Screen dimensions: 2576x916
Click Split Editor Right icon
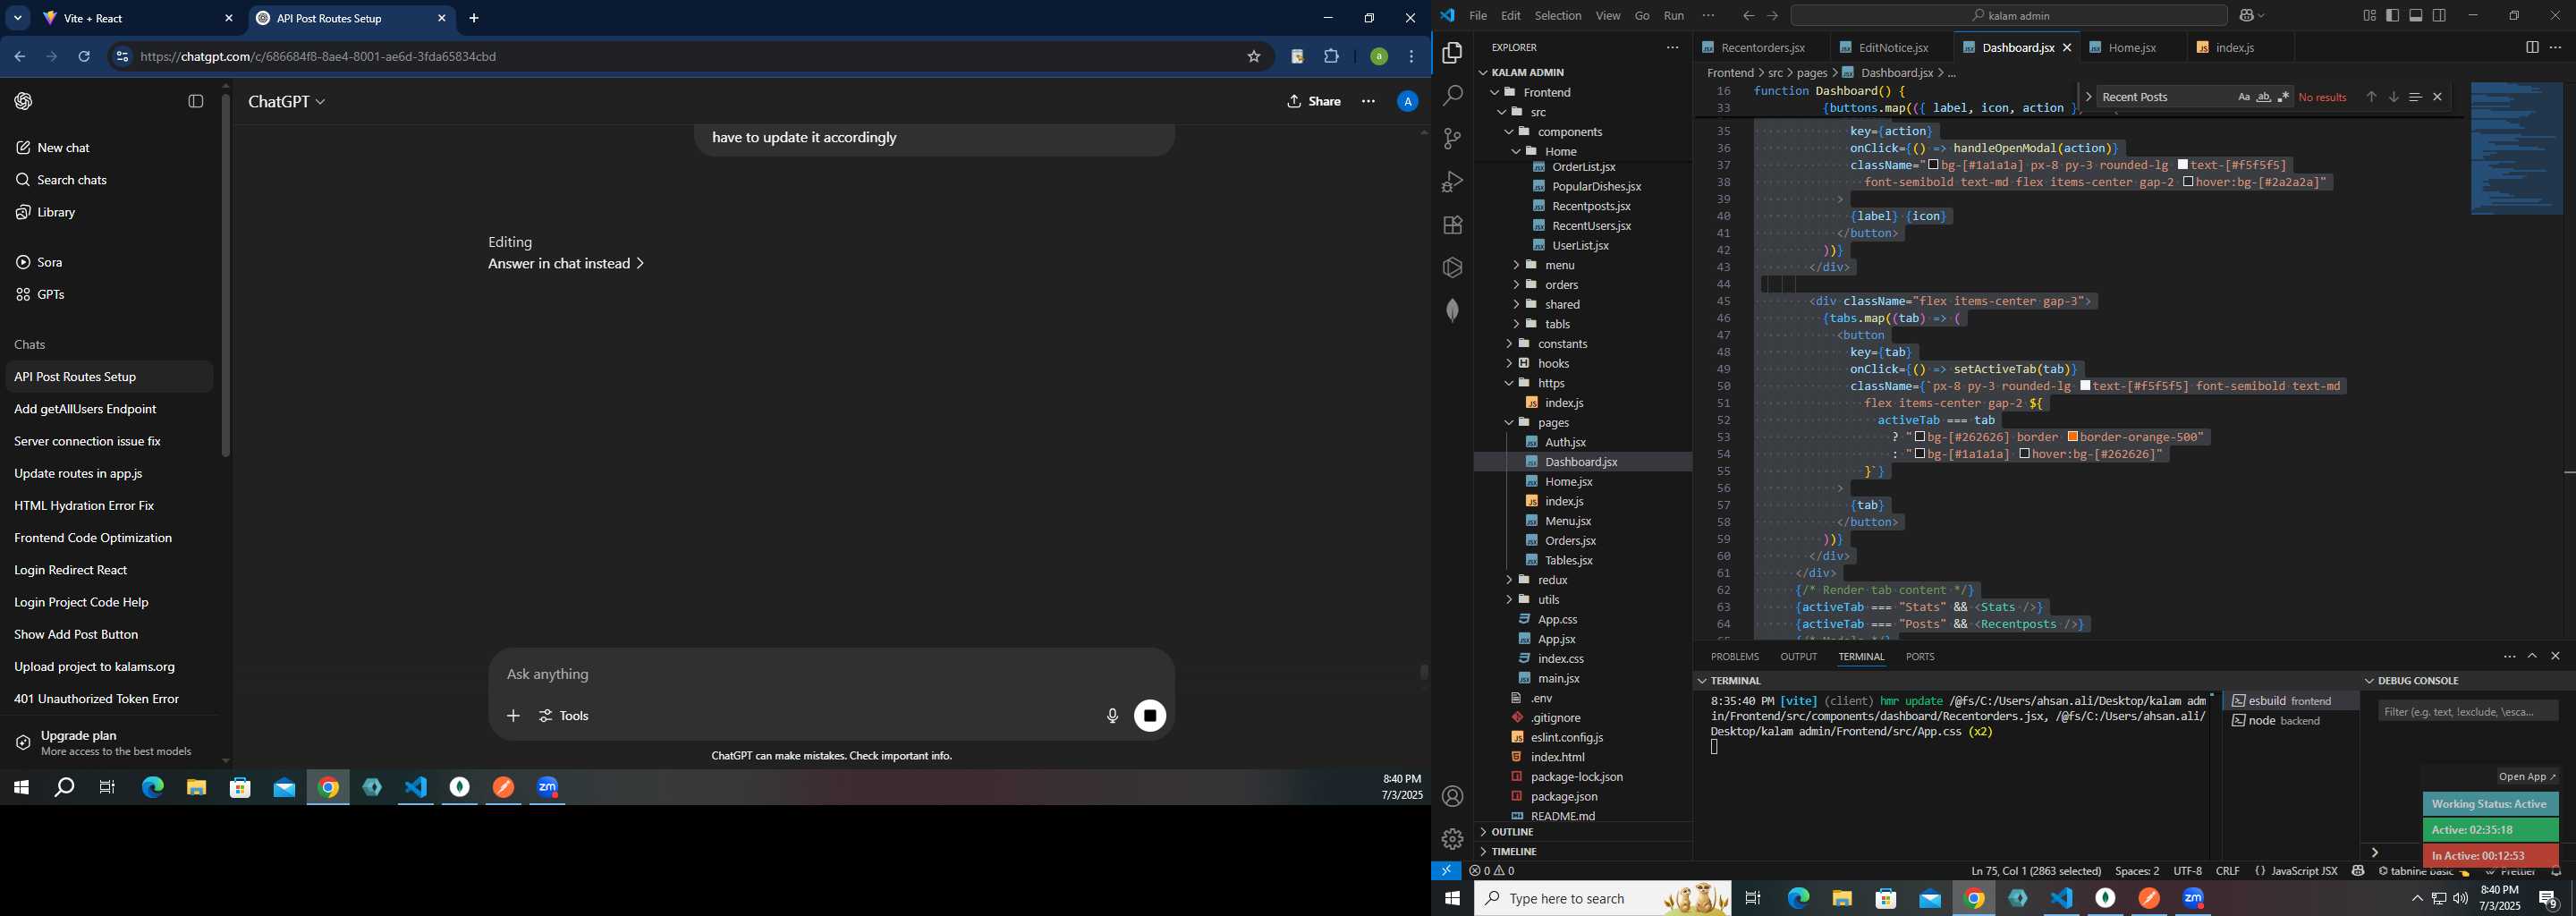pyautogui.click(x=2532, y=47)
